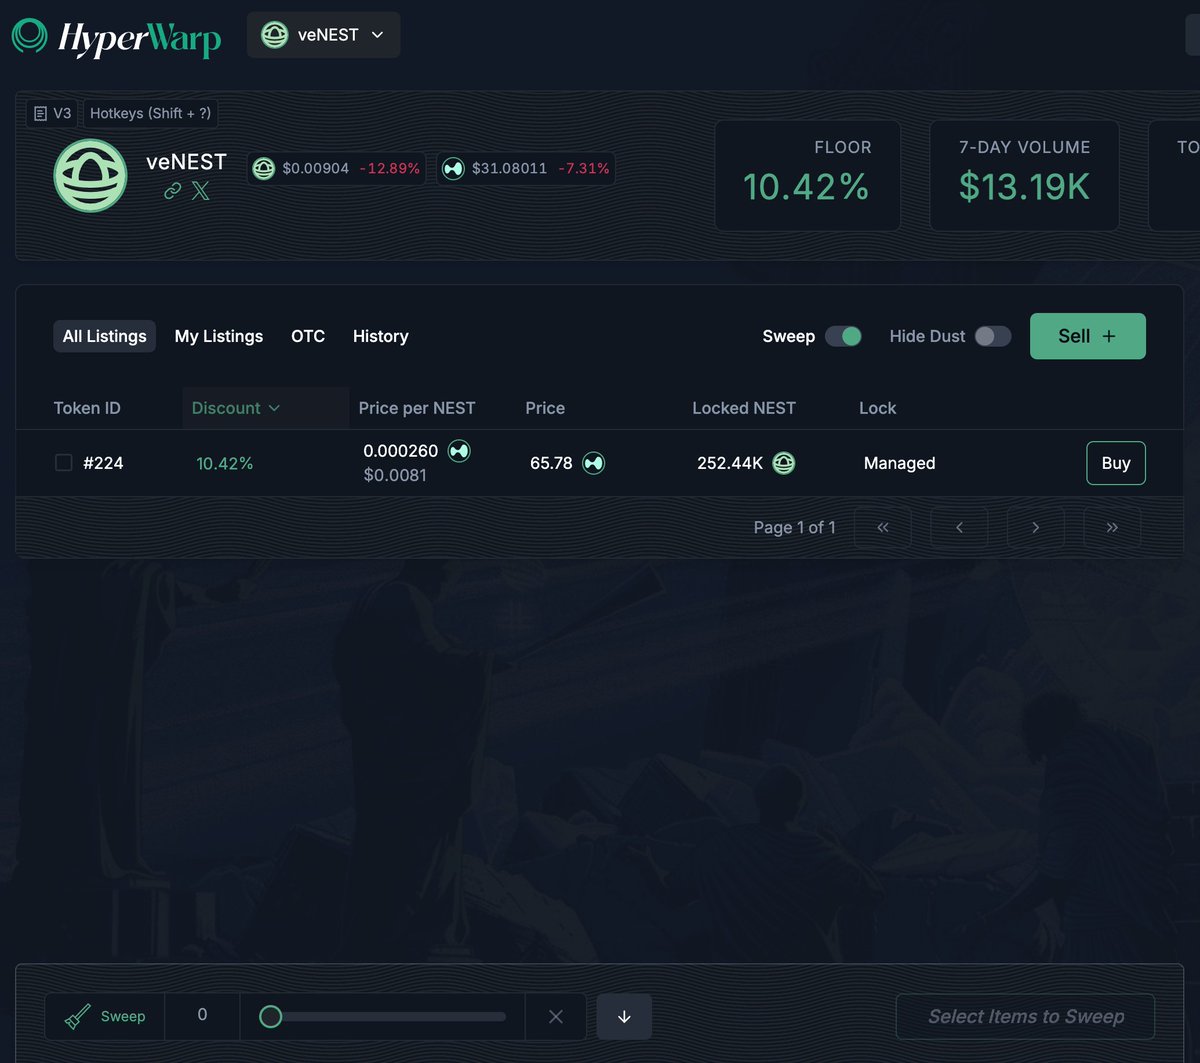Image resolution: width=1200 pixels, height=1063 pixels.
Task: Open the History tab
Action: (x=381, y=336)
